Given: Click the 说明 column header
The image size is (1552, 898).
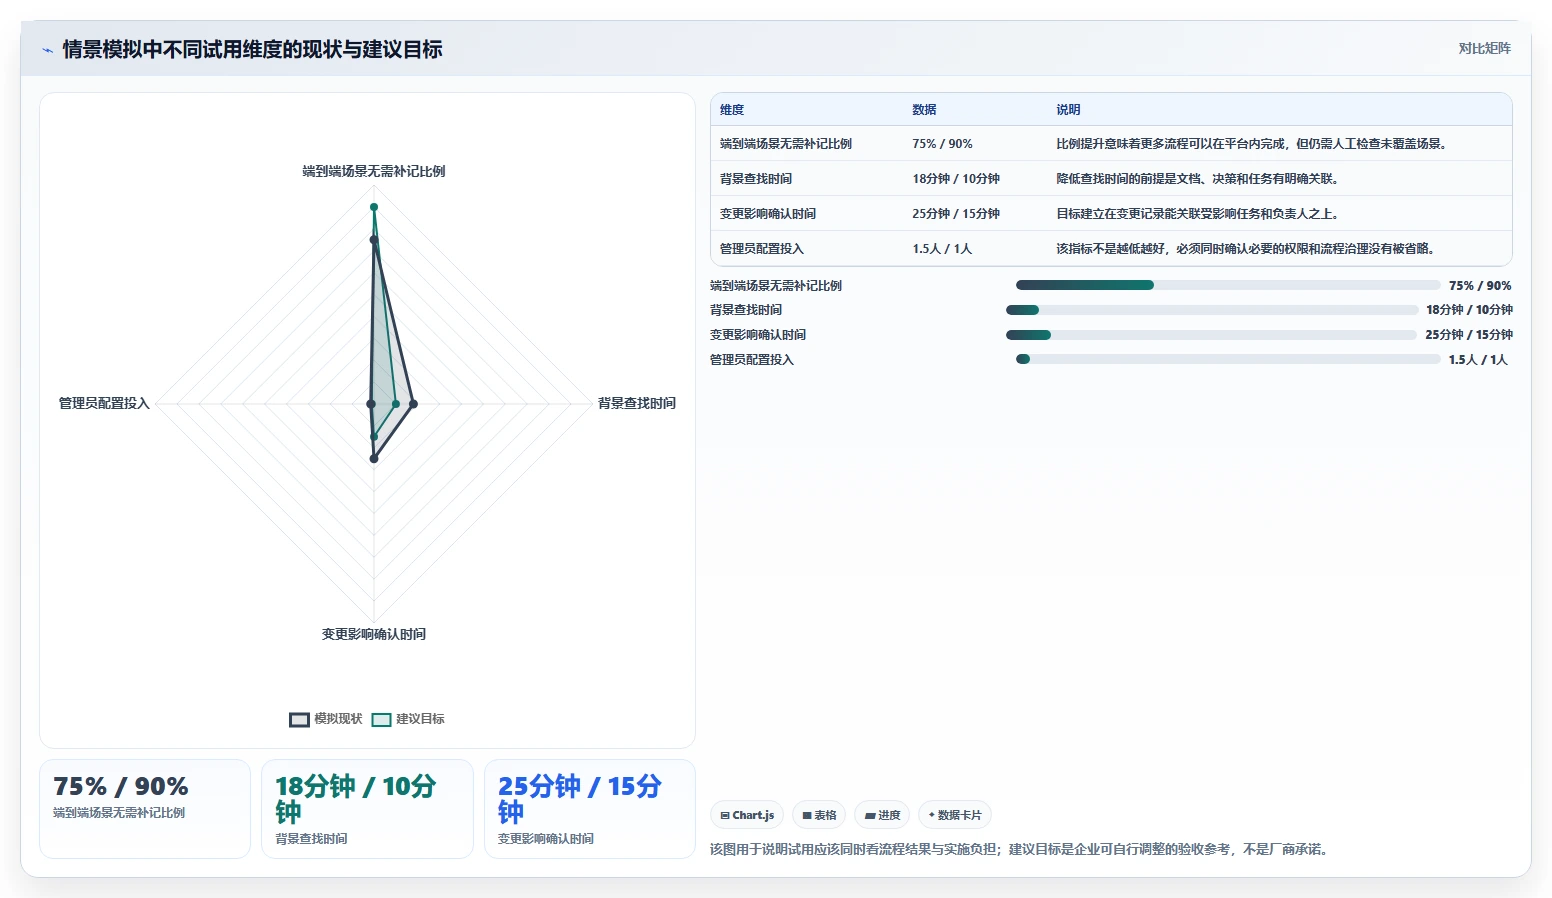Looking at the screenshot, I should tap(1068, 110).
